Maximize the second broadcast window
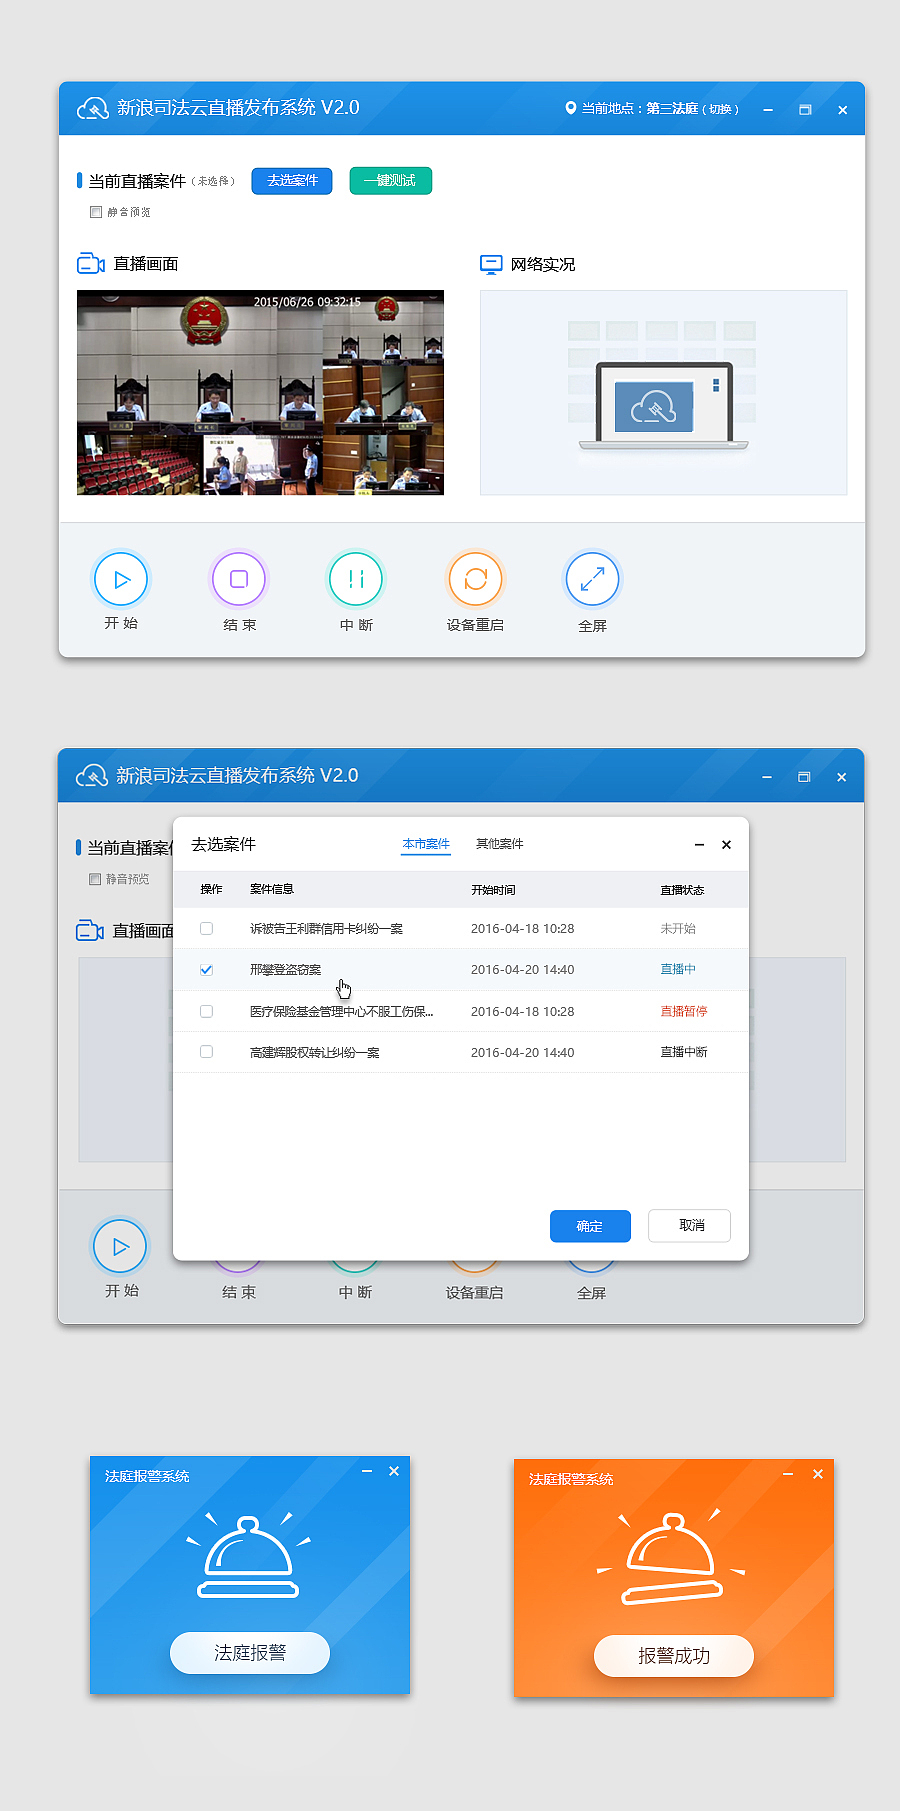 [804, 777]
